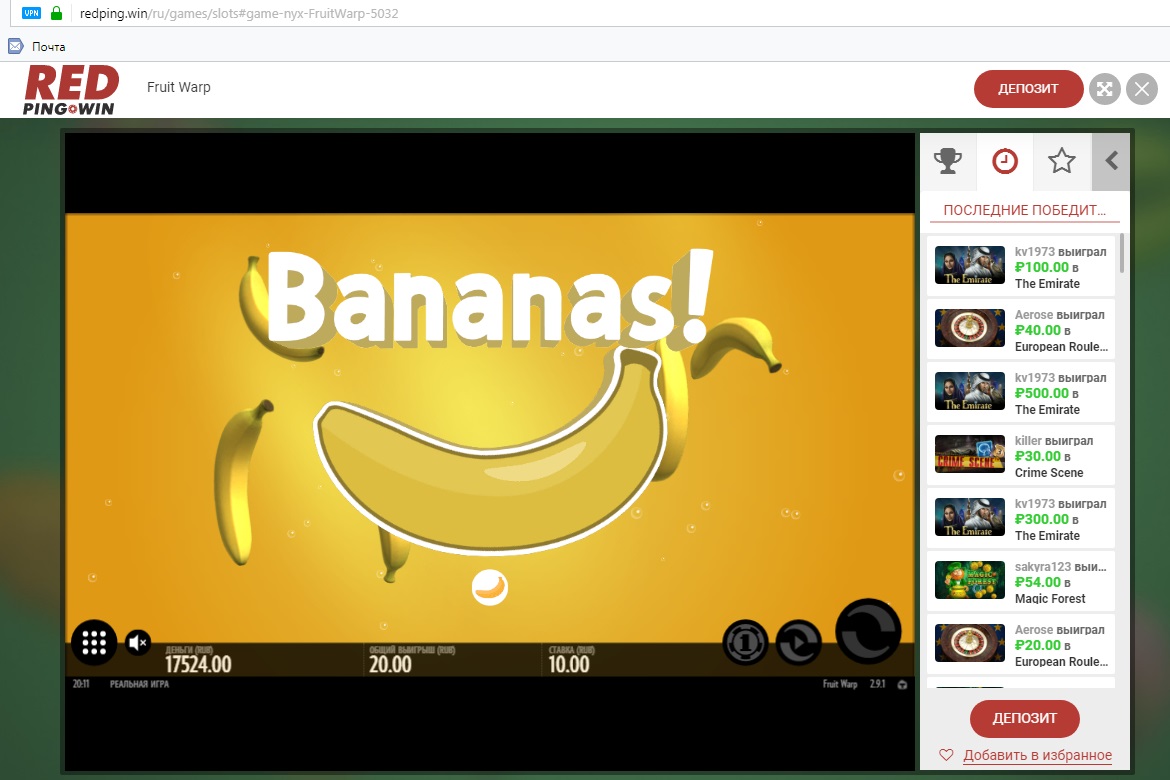
Task: Click the small icon beside version 2.9.1
Action: click(x=902, y=684)
